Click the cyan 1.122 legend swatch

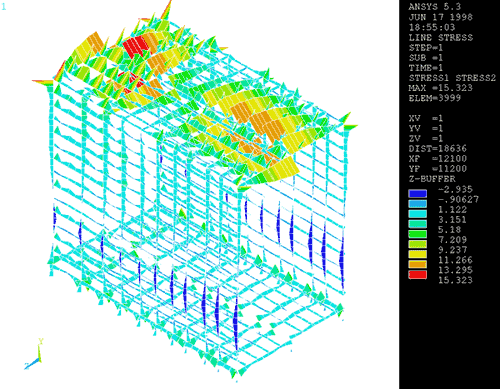[418, 214]
